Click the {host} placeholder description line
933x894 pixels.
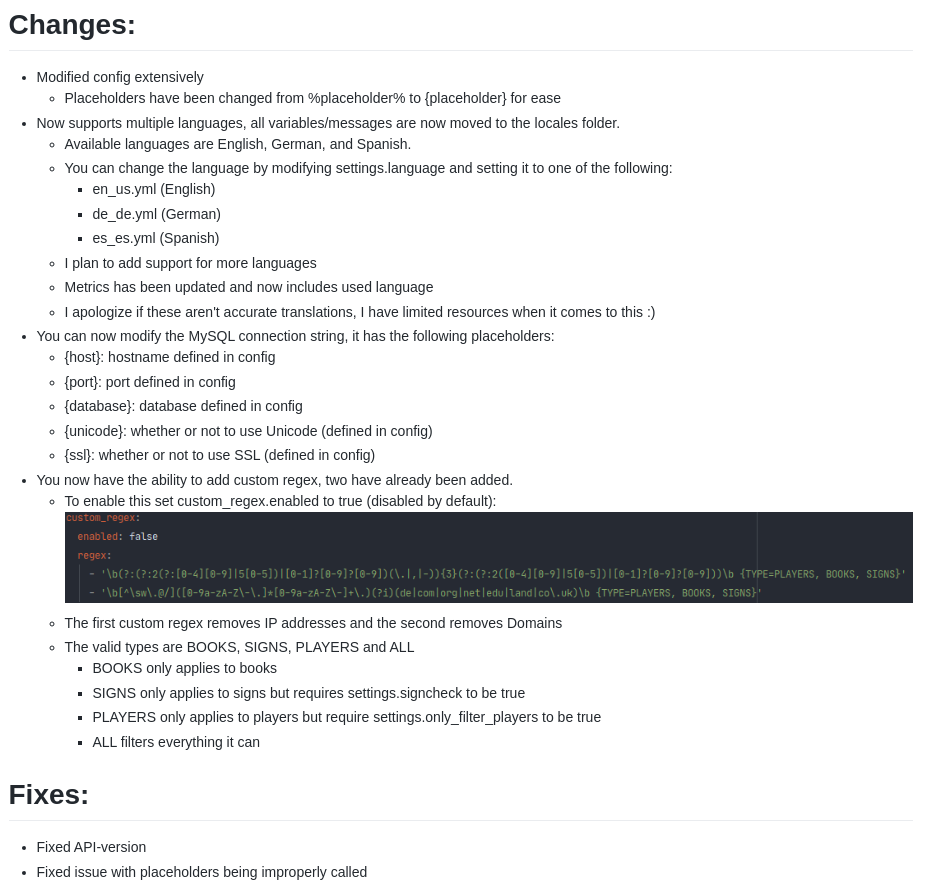pyautogui.click(x=170, y=357)
